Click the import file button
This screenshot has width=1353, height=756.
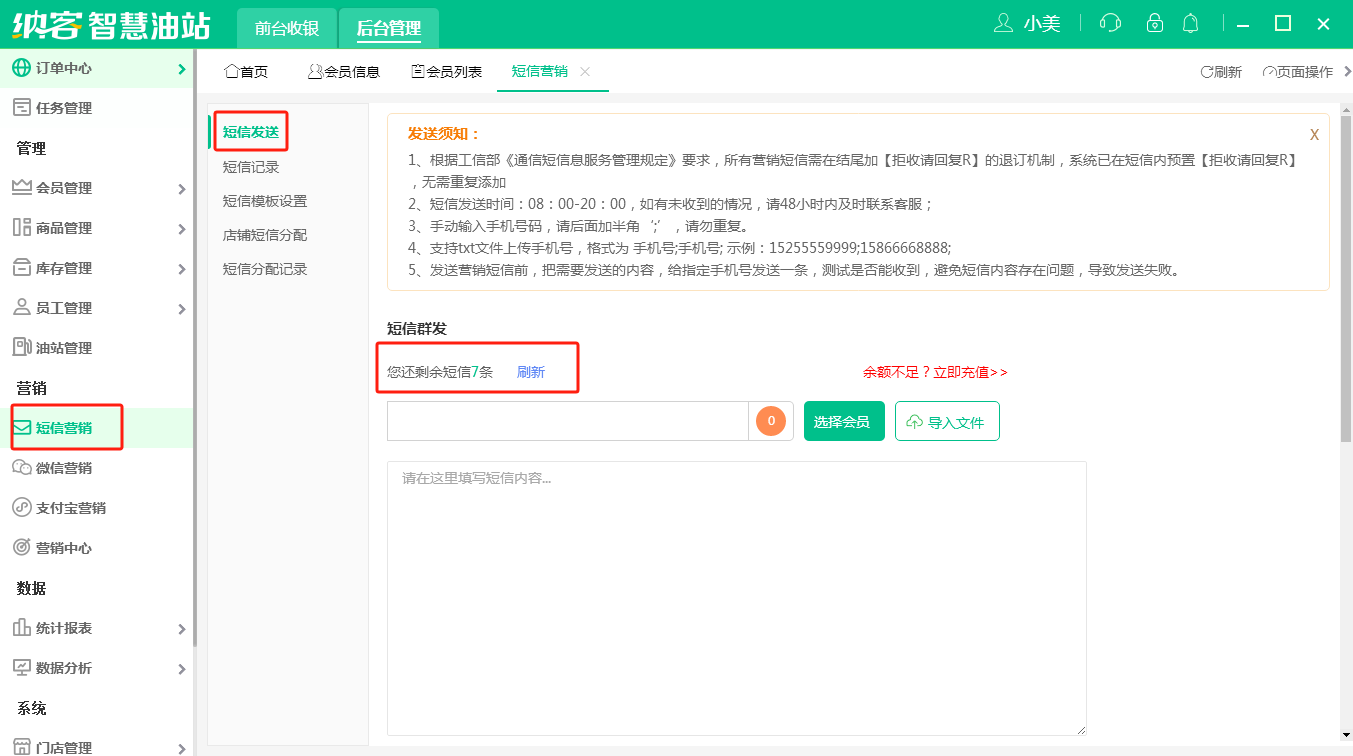[946, 422]
